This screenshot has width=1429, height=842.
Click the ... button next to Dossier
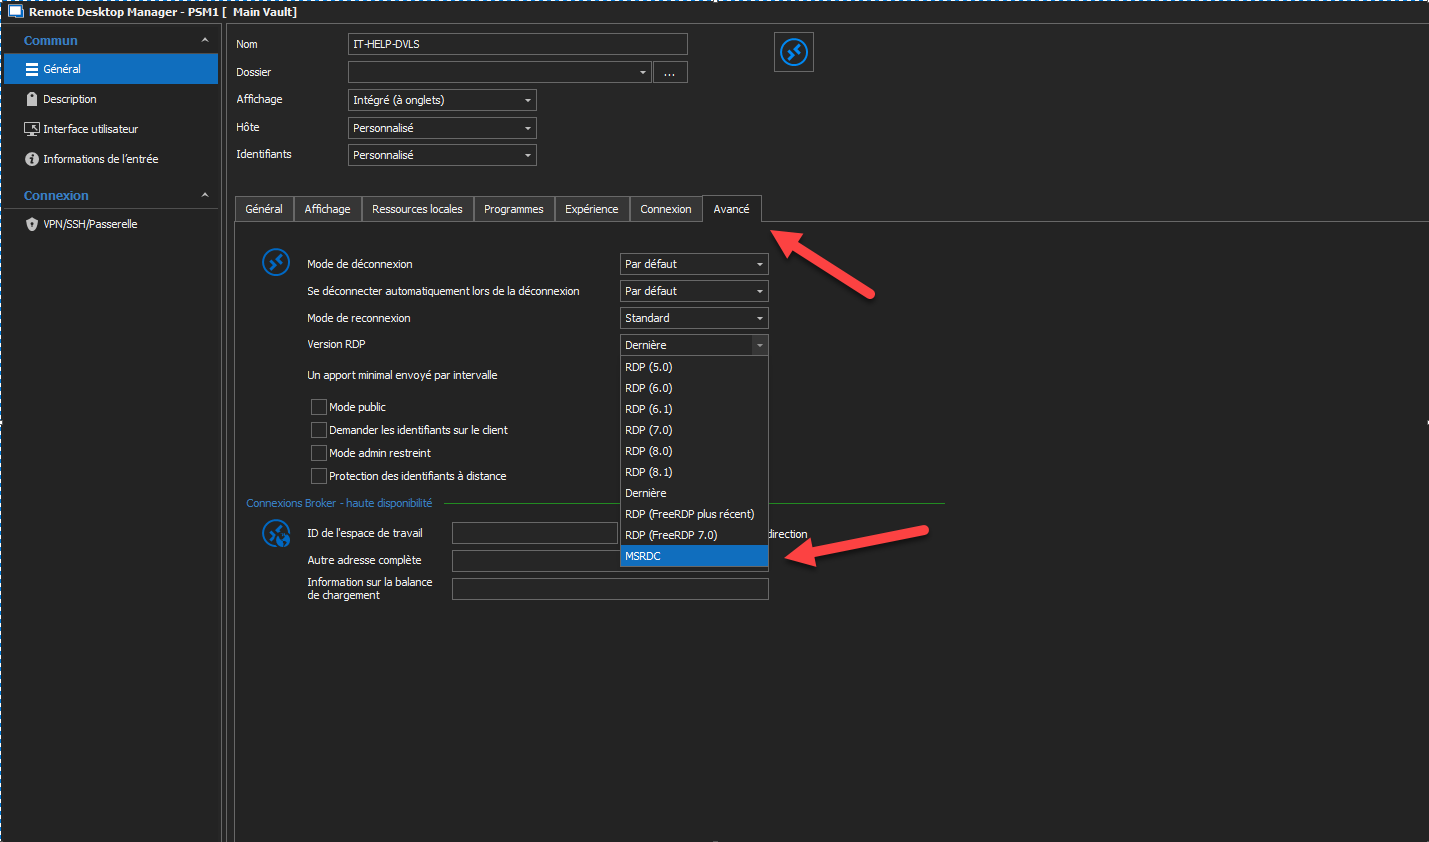click(670, 72)
